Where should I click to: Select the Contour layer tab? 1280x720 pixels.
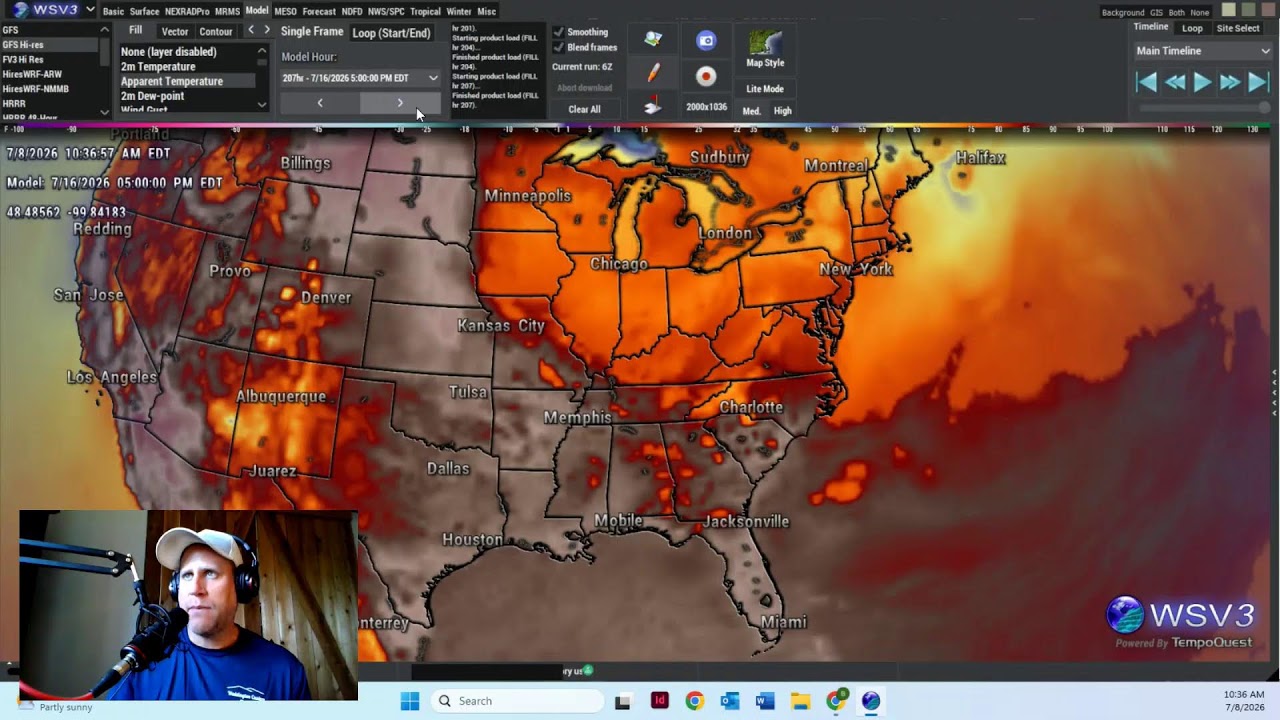(x=216, y=32)
